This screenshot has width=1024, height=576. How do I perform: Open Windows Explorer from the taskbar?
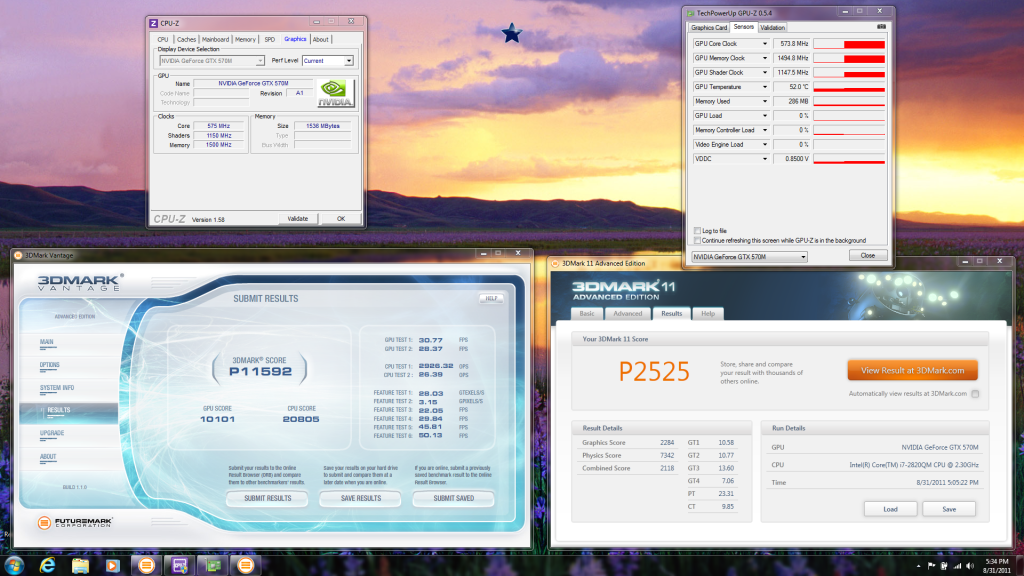tap(80, 566)
